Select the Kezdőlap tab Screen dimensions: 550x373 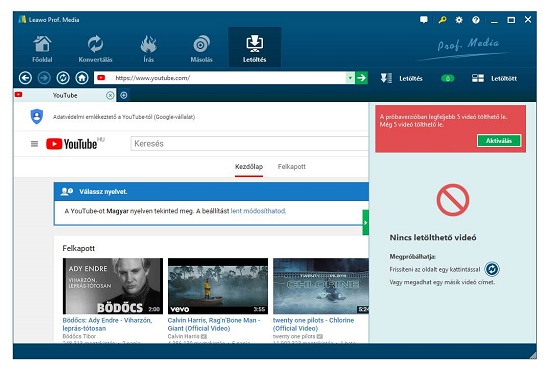(x=249, y=167)
